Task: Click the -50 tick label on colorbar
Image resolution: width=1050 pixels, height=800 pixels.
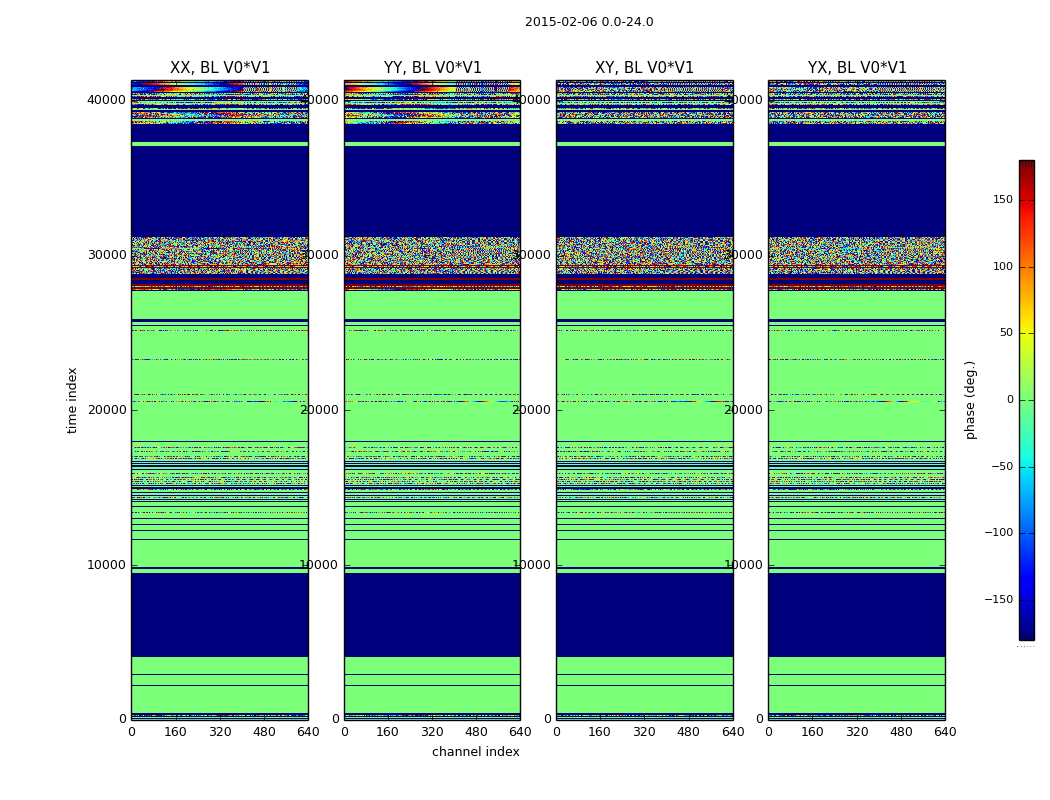Action: [1001, 467]
